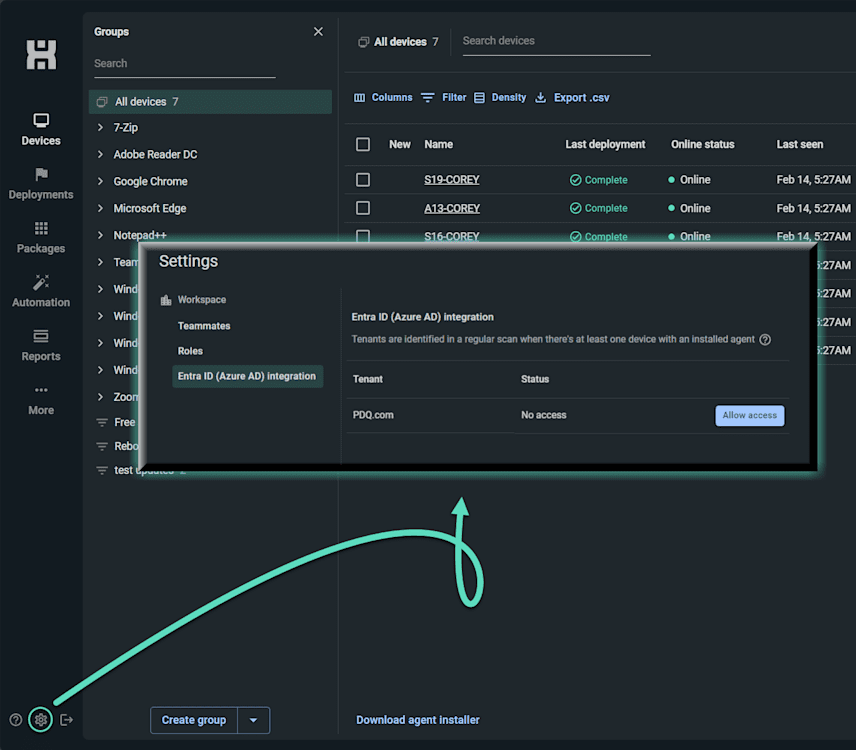The width and height of the screenshot is (856, 750).
Task: Sort by the New column header
Action: point(400,145)
